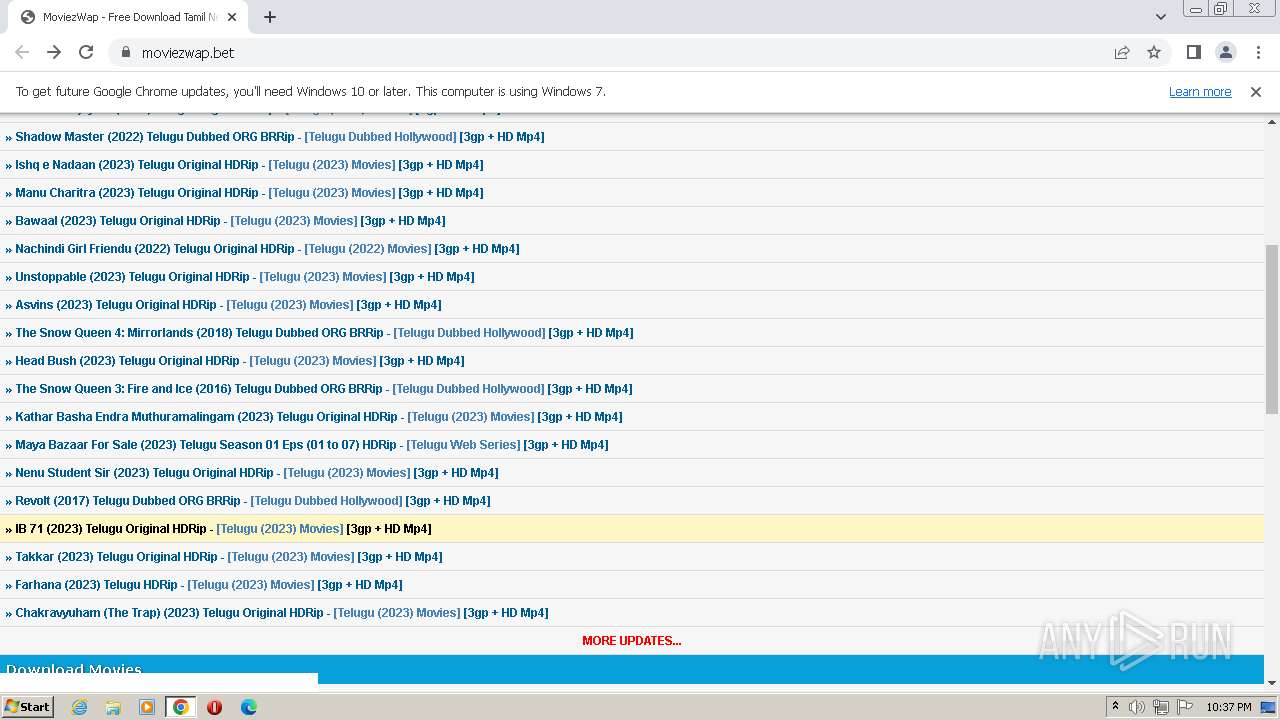Viewport: 1280px width, 720px height.
Task: Select the MoviezWap browser tab
Action: pyautogui.click(x=128, y=17)
